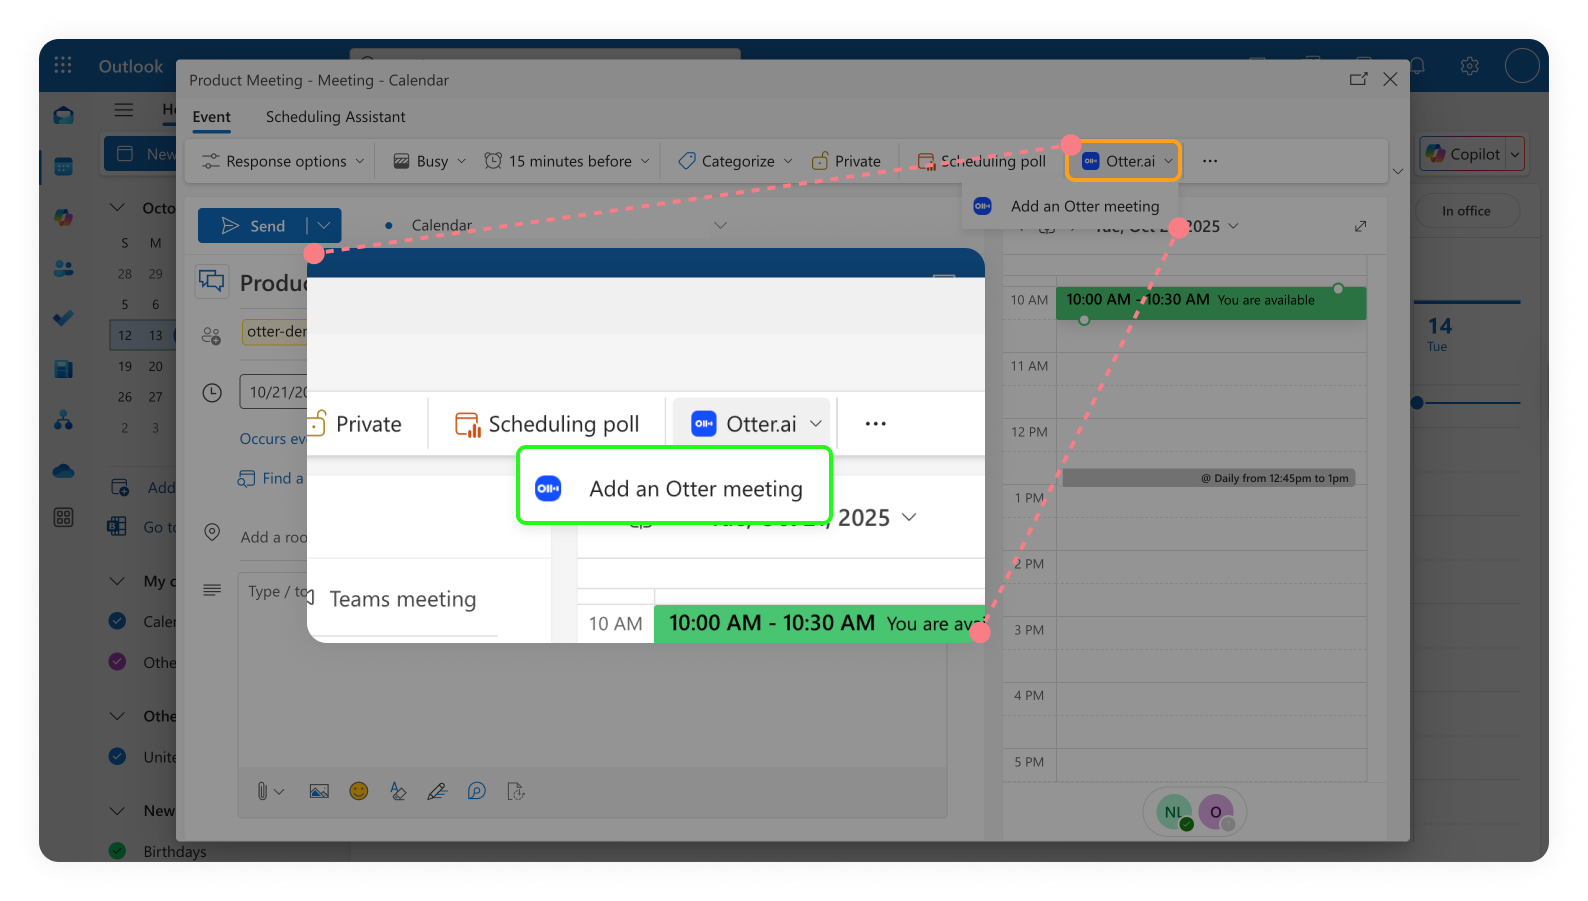Expand the Response options dropdown

pyautogui.click(x=284, y=161)
